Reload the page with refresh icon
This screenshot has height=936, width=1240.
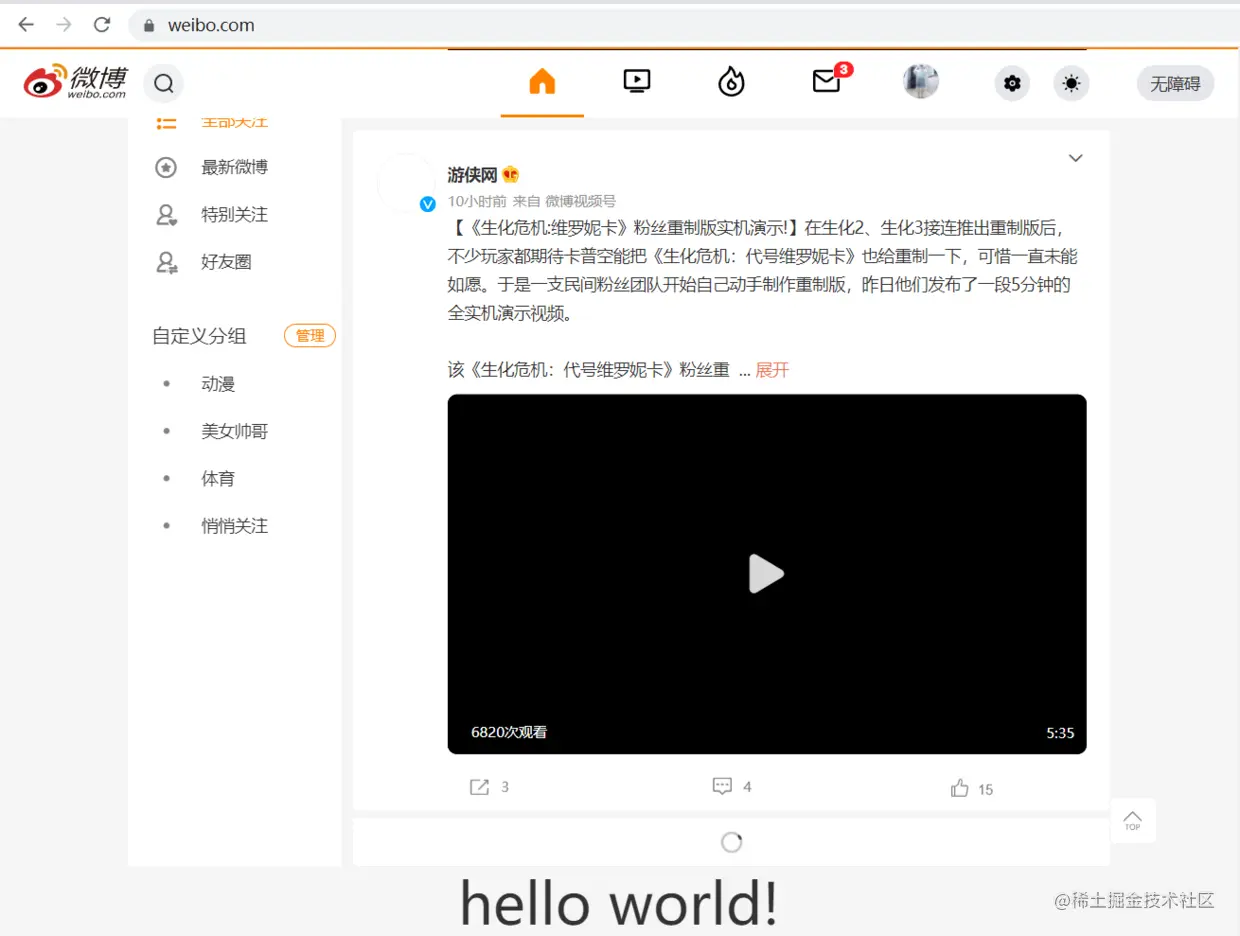(102, 25)
